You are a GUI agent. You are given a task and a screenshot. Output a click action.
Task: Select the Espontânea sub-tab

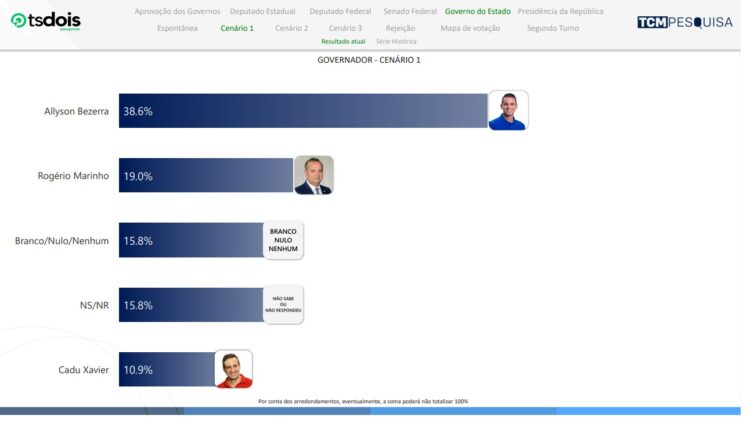coord(177,28)
